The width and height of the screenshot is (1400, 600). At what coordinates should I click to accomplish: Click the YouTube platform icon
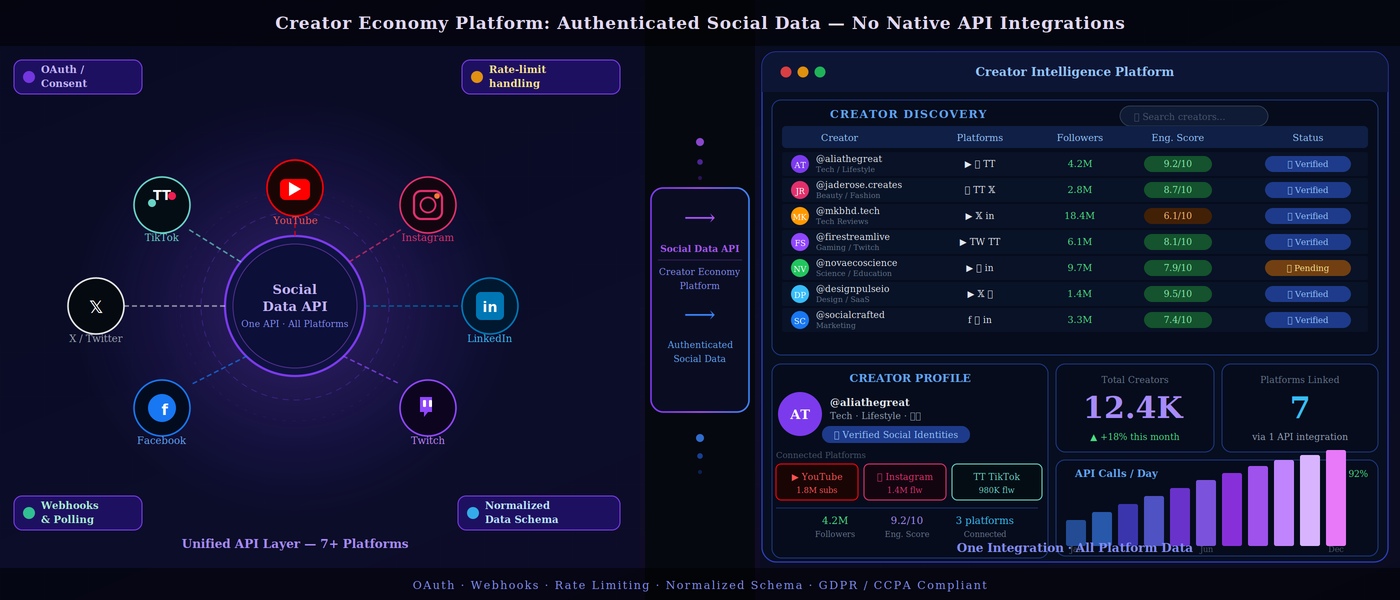coord(295,188)
